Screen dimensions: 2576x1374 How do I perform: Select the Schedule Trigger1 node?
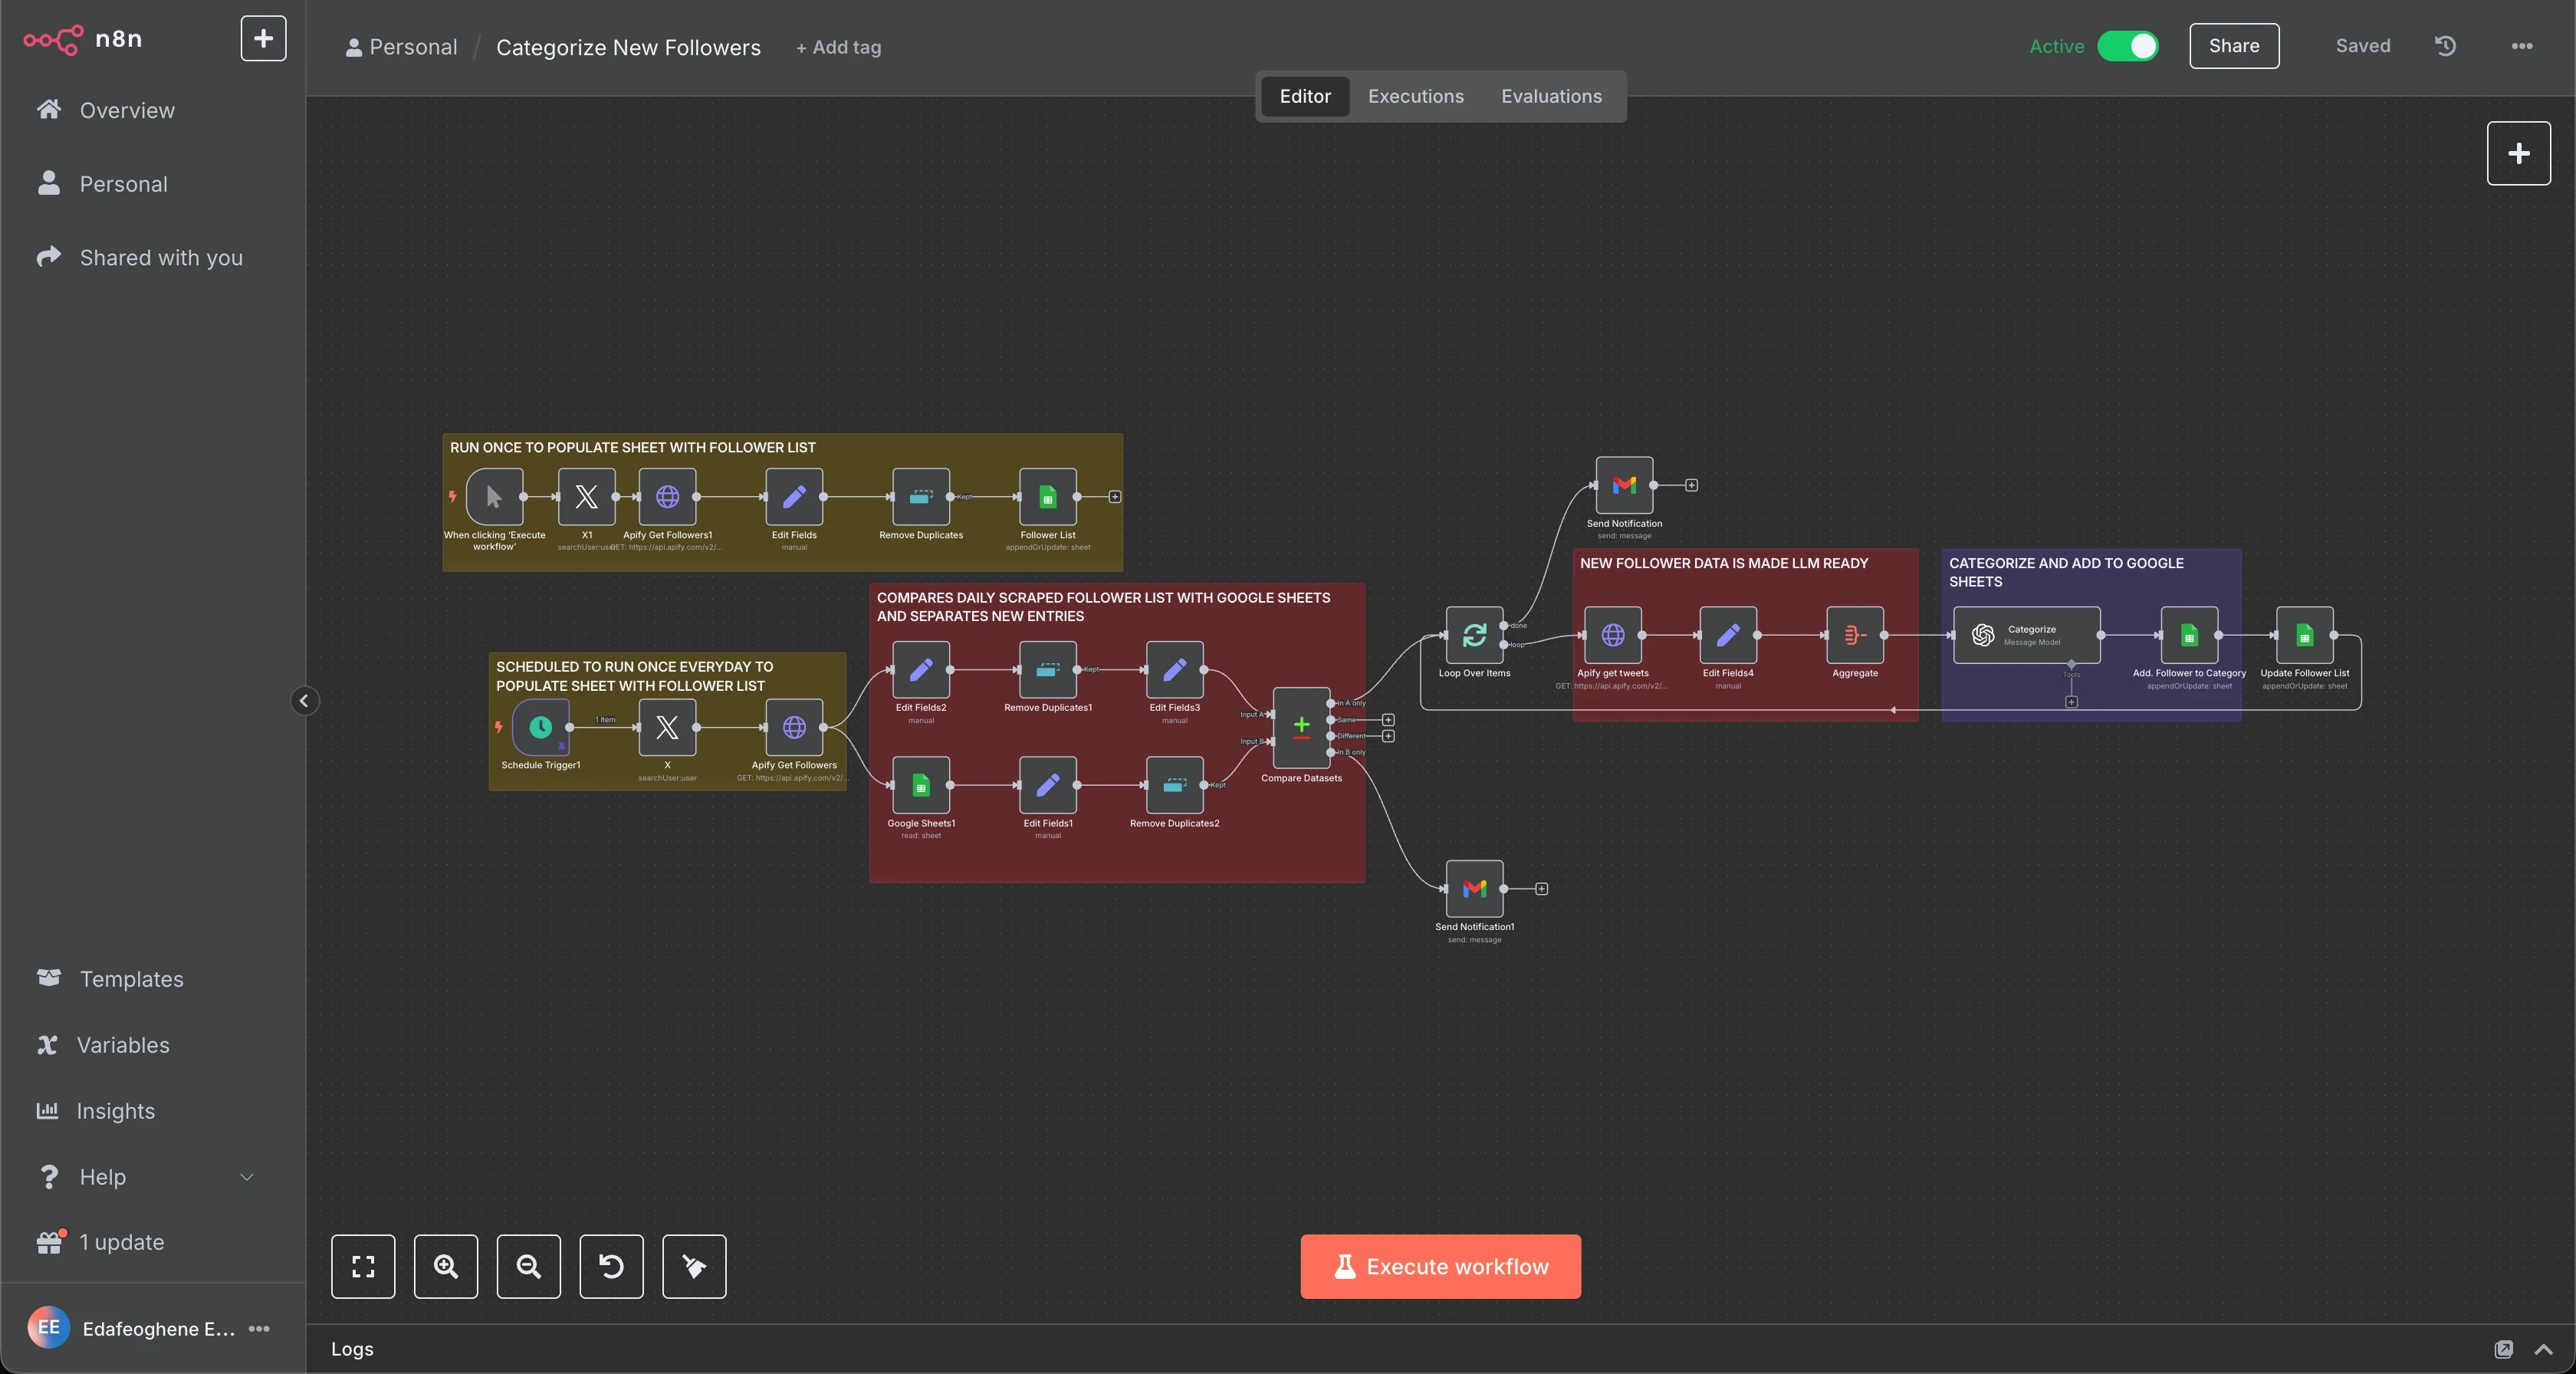540,727
